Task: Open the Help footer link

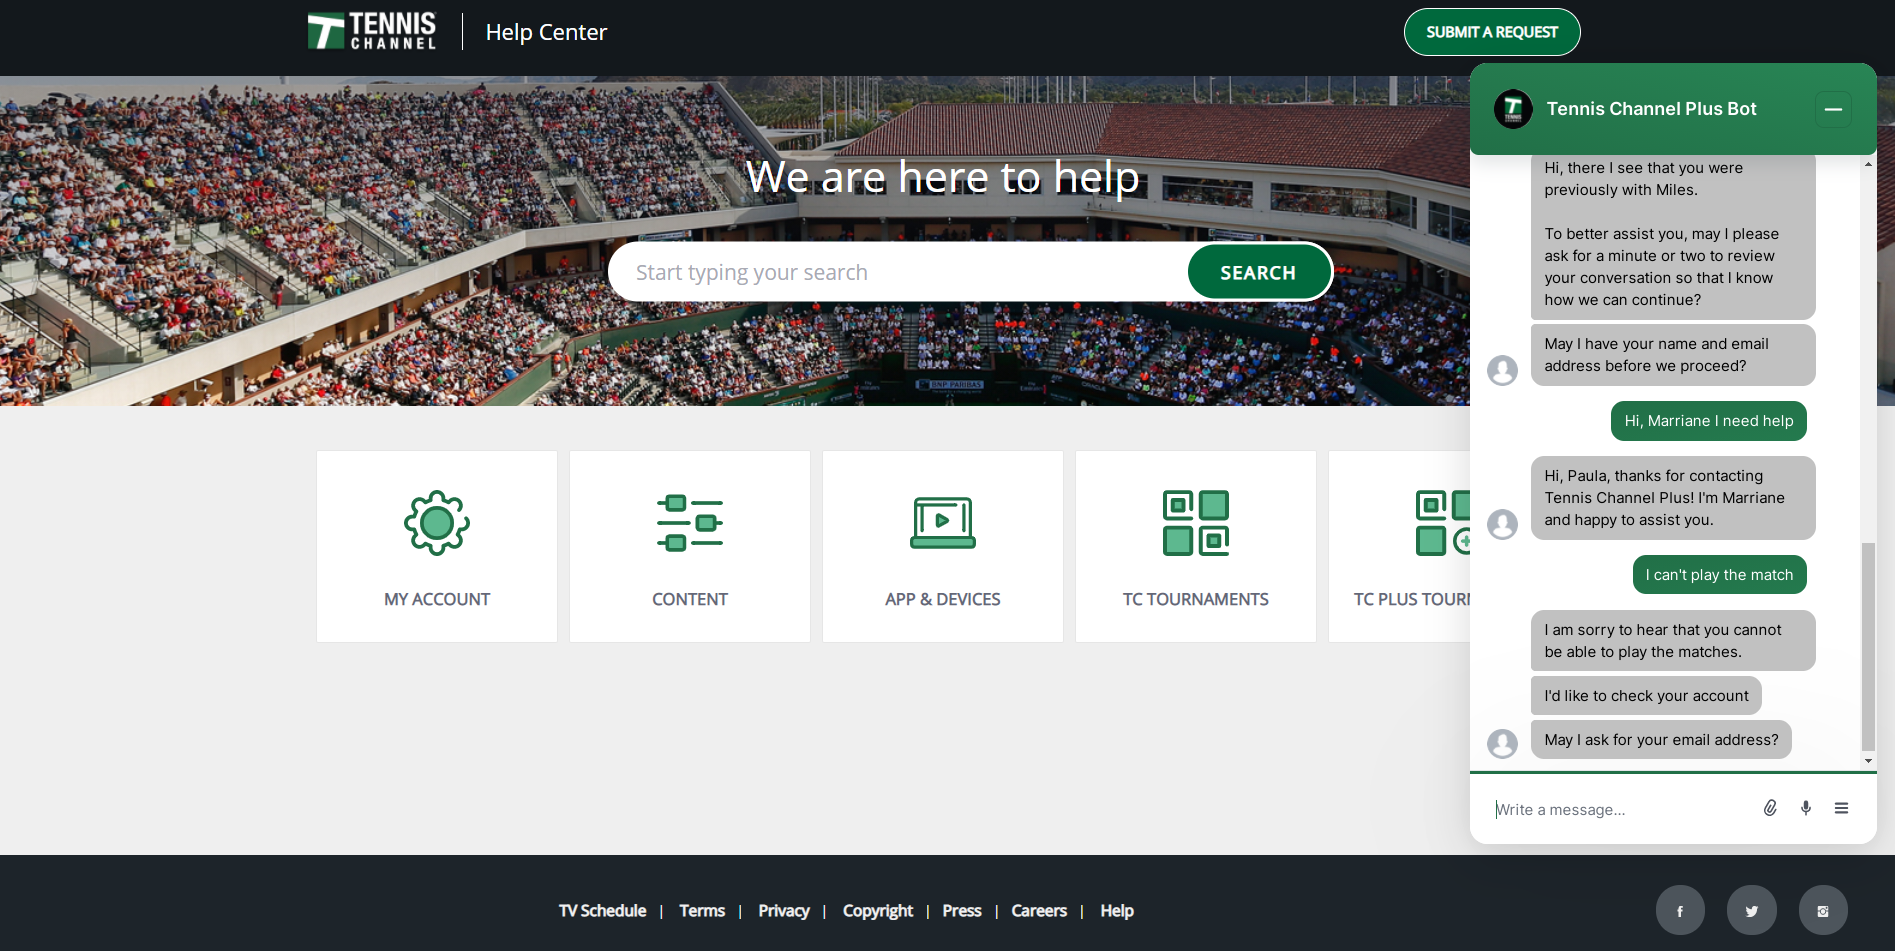Action: 1117,911
